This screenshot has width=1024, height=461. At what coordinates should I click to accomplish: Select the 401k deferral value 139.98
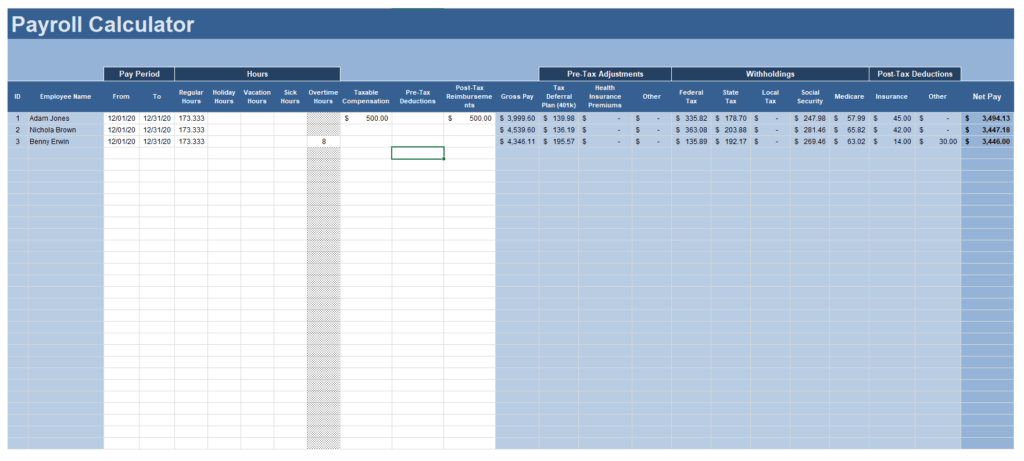(558, 118)
